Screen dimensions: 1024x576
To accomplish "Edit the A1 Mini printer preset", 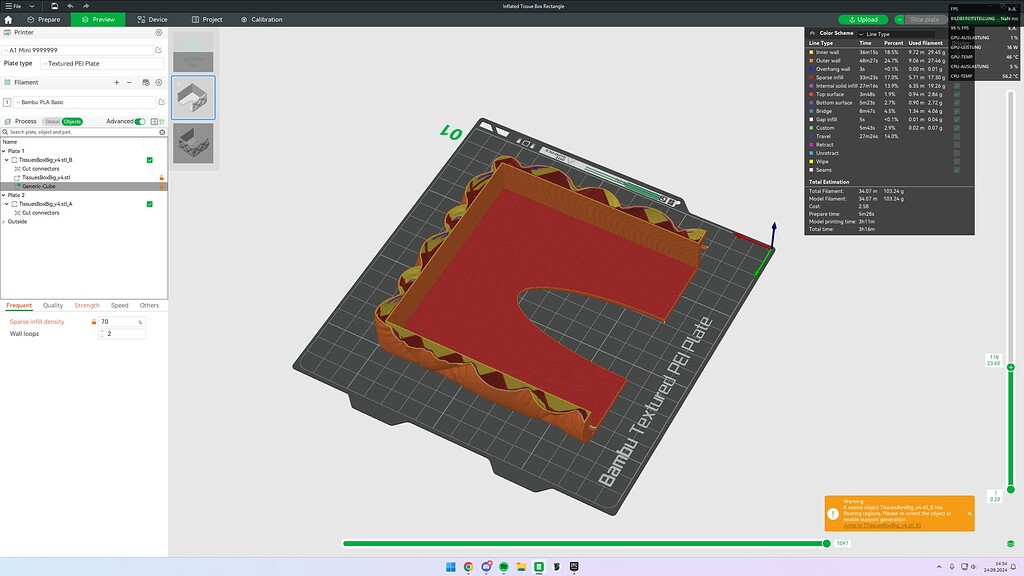I will 159,50.
